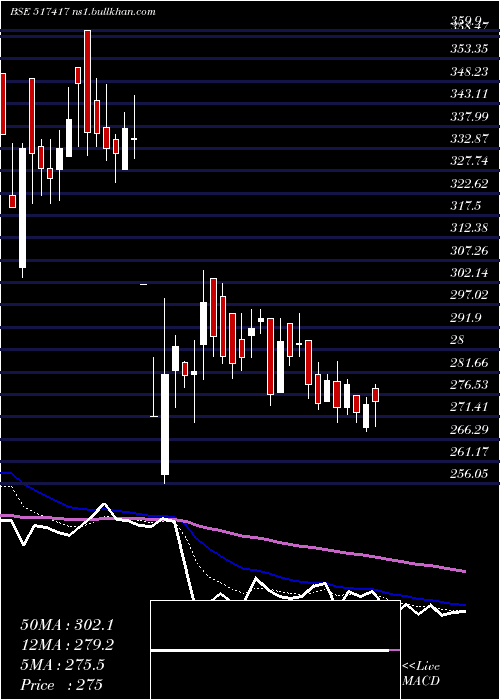Click the 348.23 price axis label

click(468, 71)
